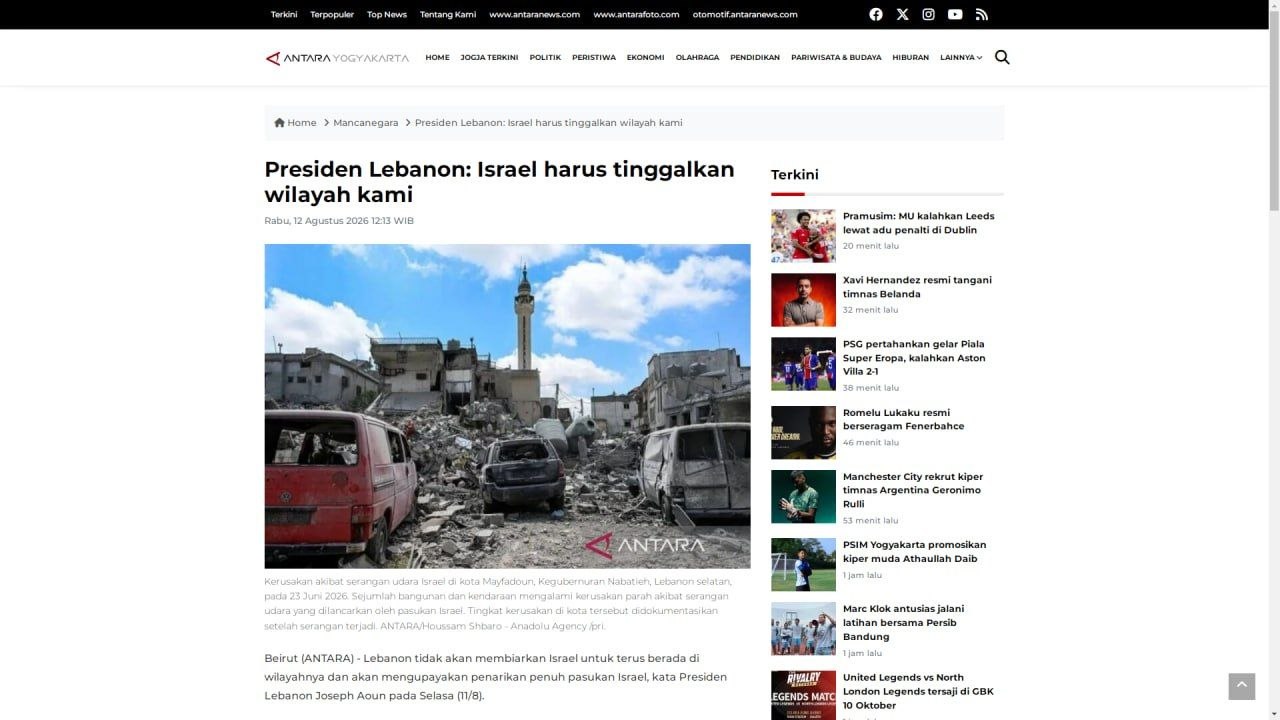1280x720 pixels.
Task: Click the photo caption starting 'Kerusakan akibat serangan'
Action: point(498,603)
